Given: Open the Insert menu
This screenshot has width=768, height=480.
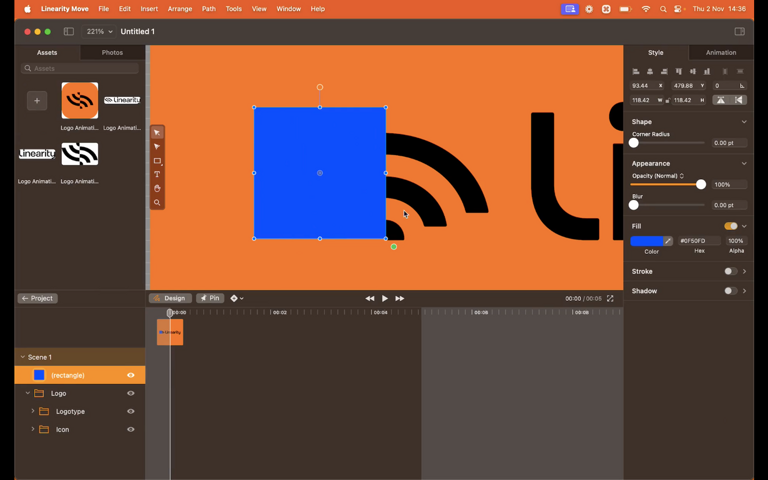Looking at the screenshot, I should click(149, 9).
